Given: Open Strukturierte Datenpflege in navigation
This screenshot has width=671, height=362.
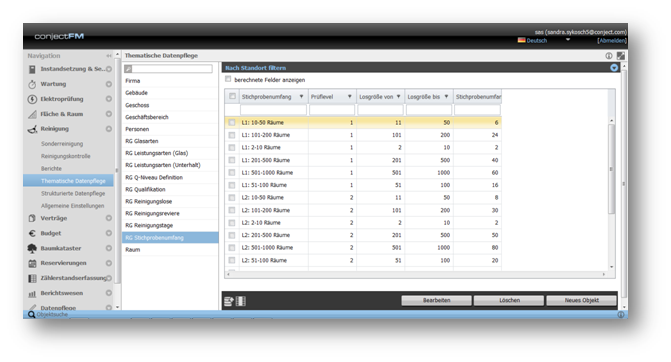Looking at the screenshot, I should 73,193.
